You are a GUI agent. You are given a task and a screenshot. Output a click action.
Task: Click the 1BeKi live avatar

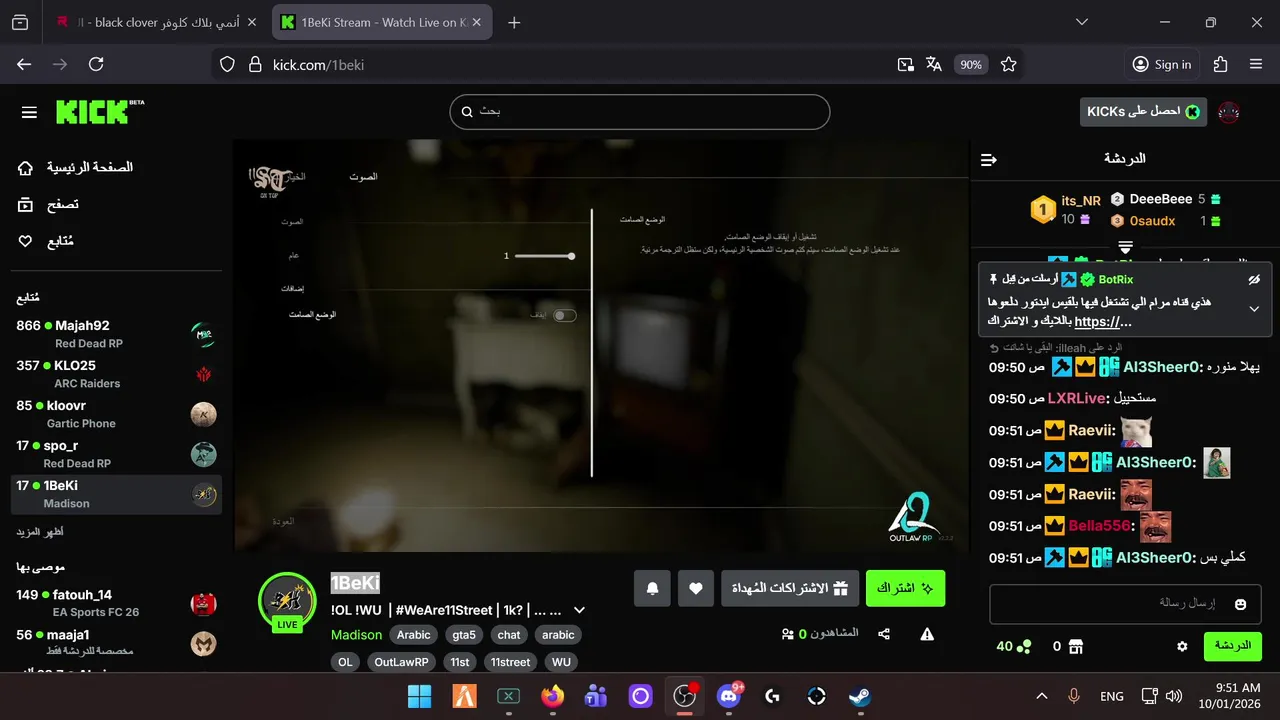287,600
